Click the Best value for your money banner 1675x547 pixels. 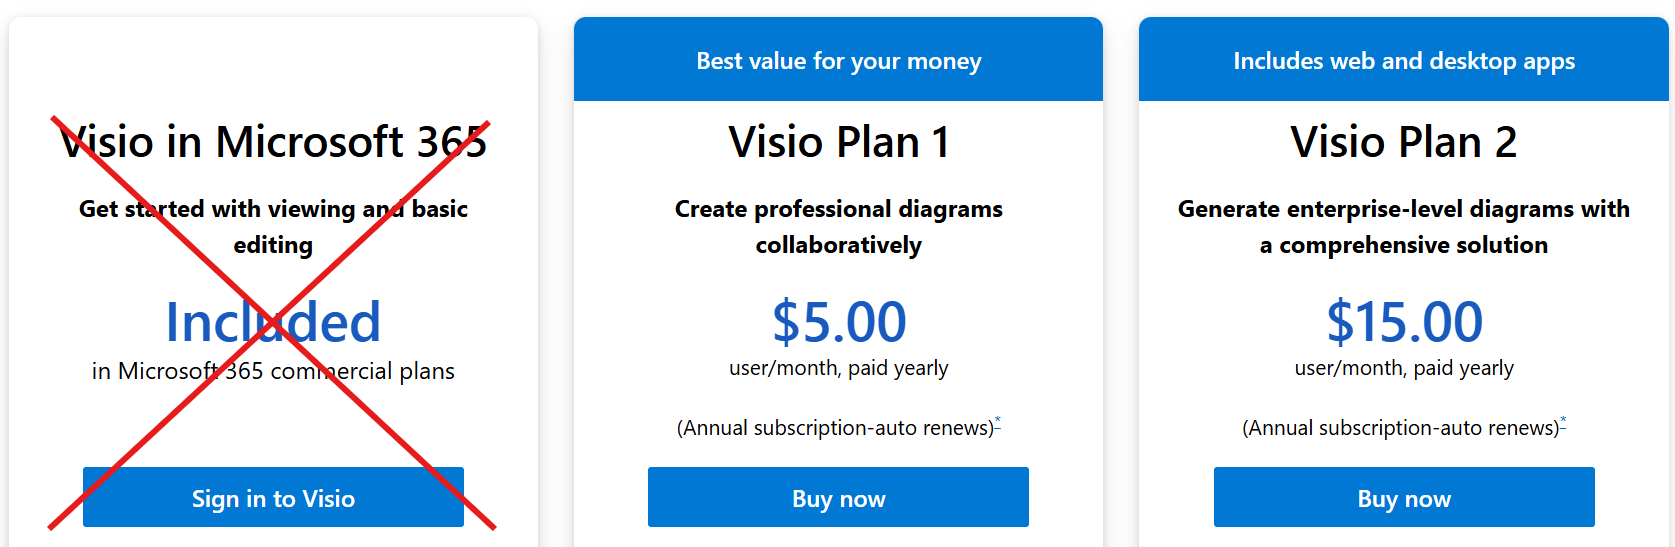click(x=838, y=61)
